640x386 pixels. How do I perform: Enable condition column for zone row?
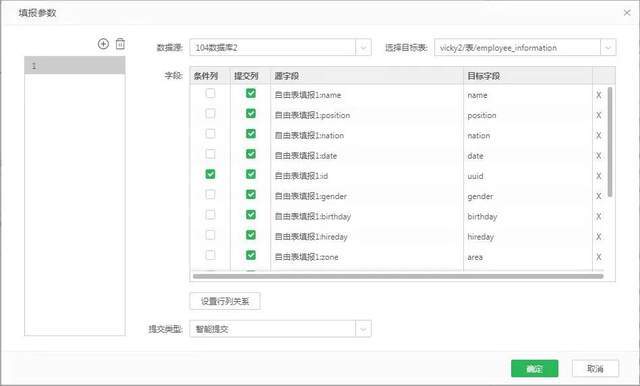[x=210, y=255]
